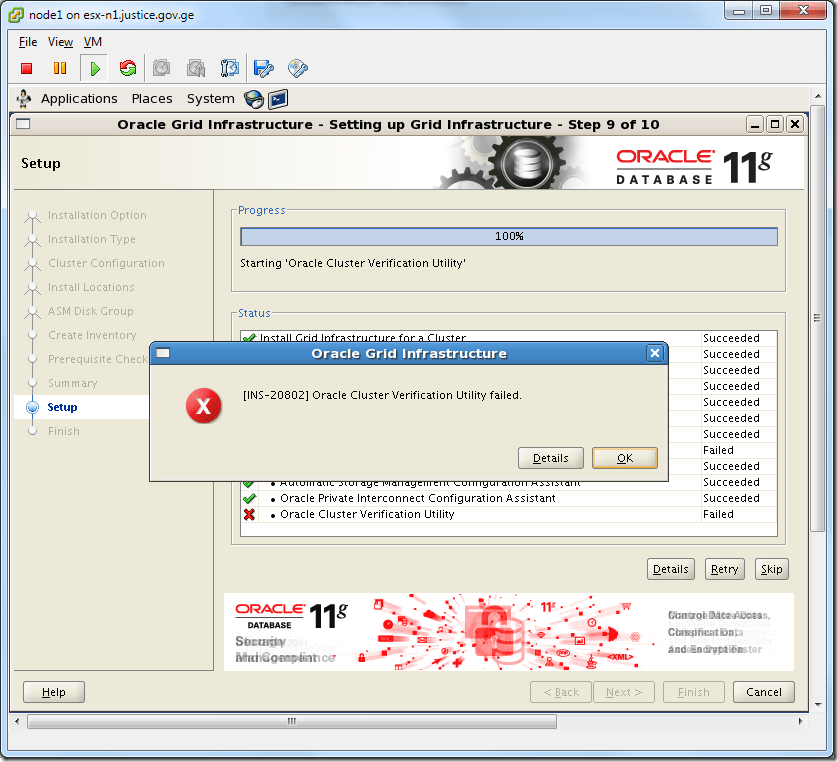This screenshot has height=762, width=838.
Task: Open the View menu
Action: pos(60,42)
